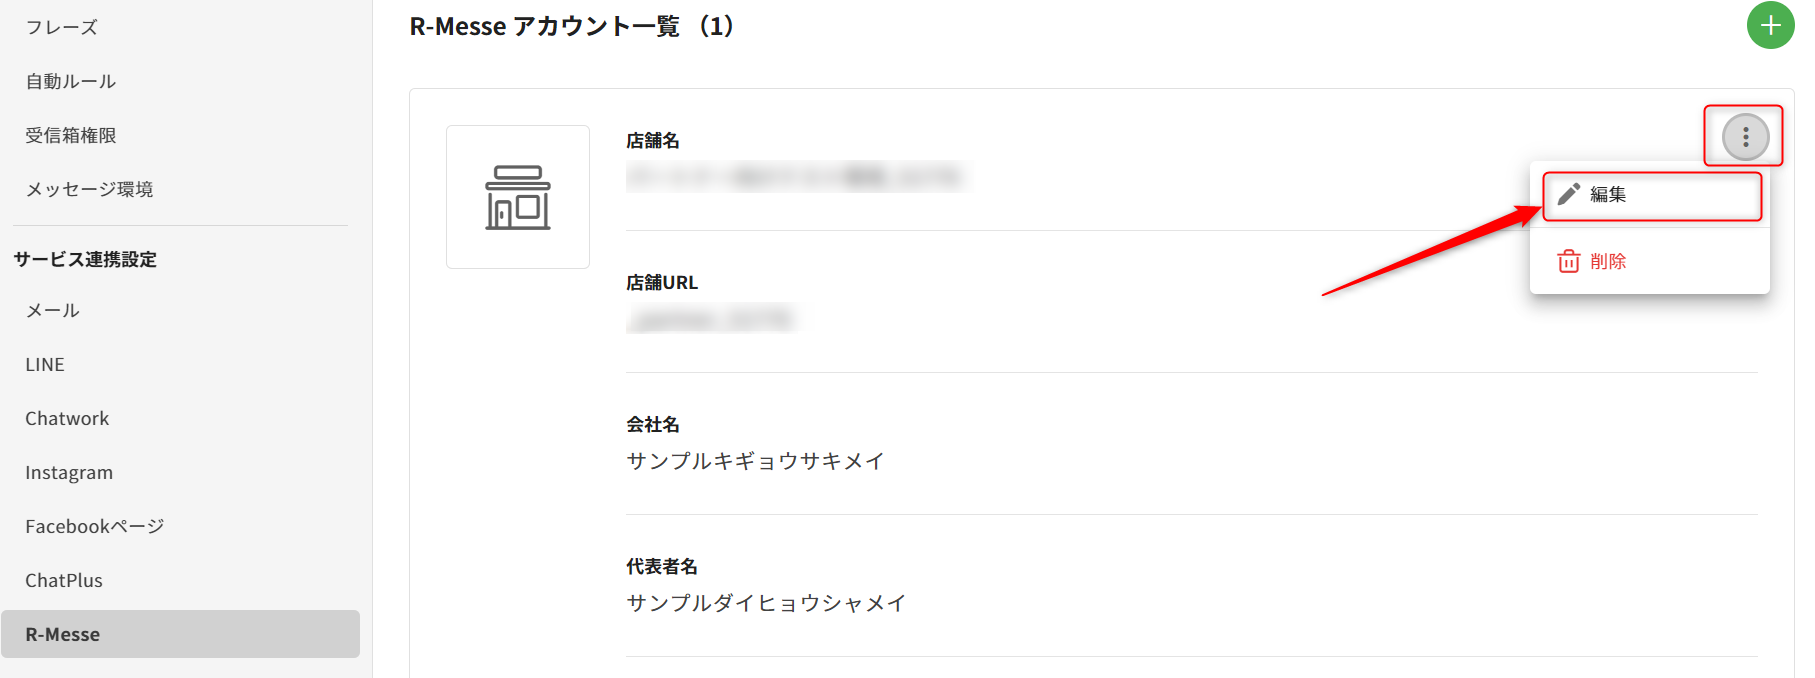Viewport: 1815px width, 678px height.
Task: Click the red trash delete icon
Action: point(1568,261)
